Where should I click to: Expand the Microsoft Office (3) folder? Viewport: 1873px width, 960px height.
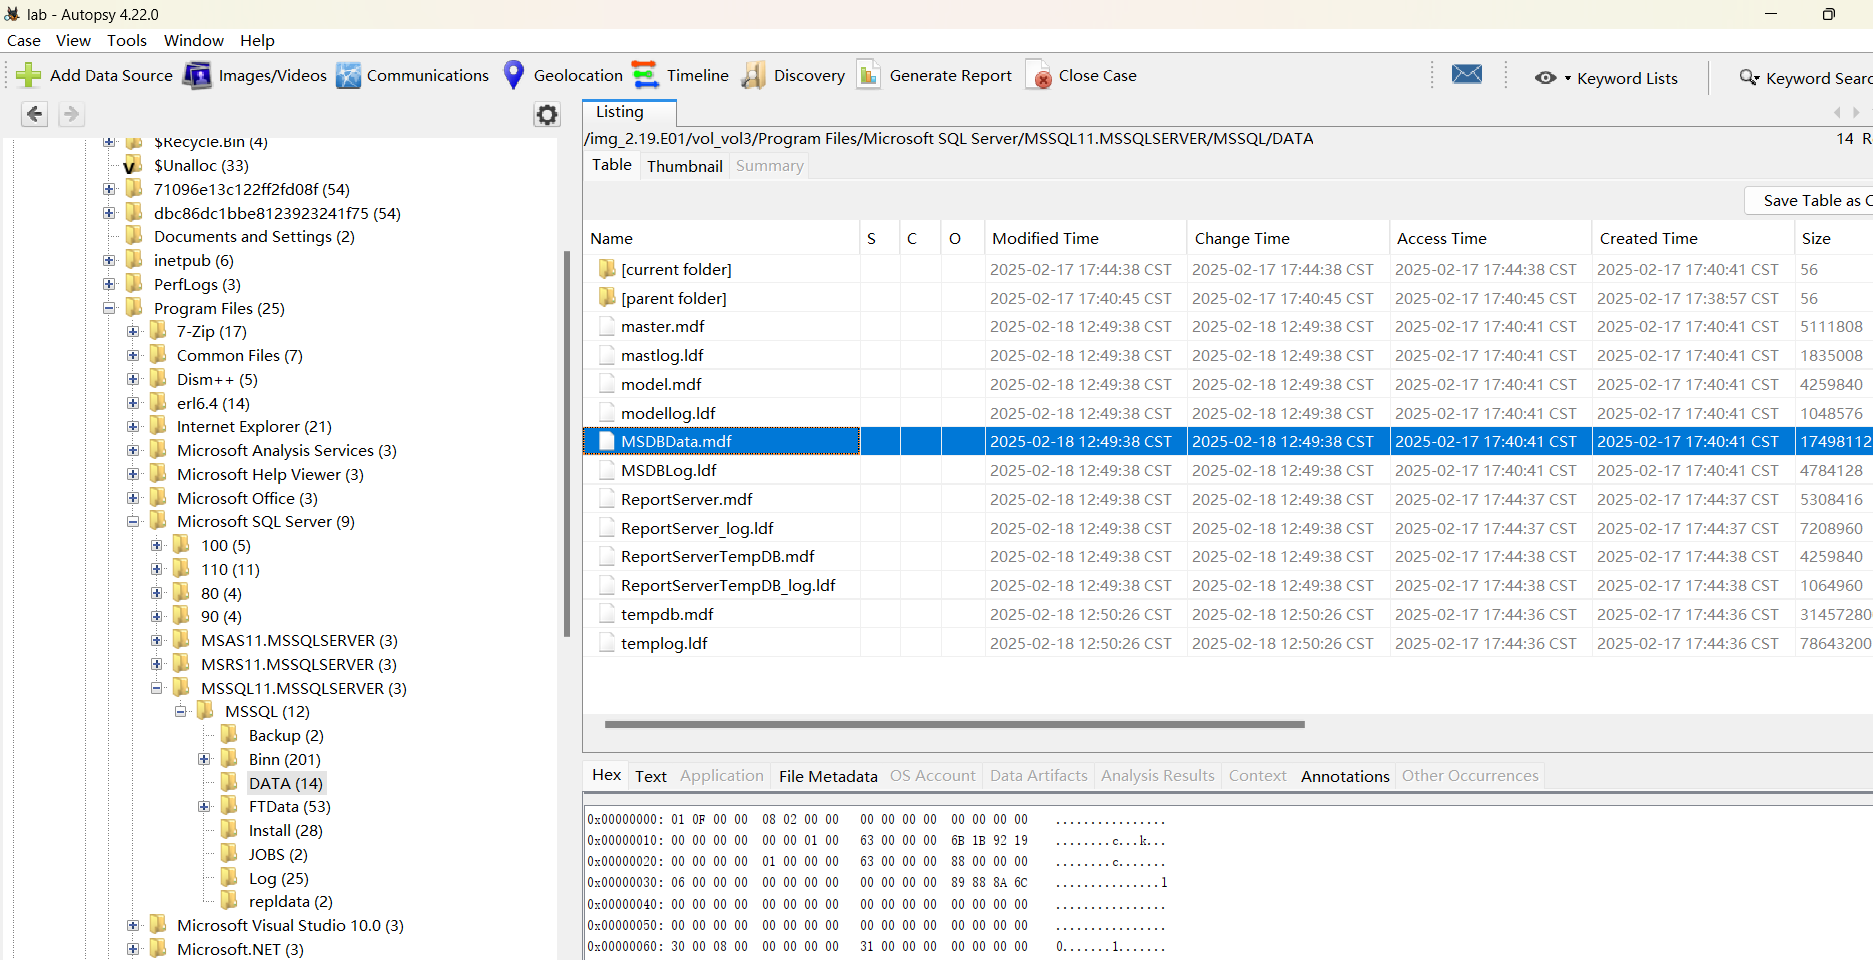coord(133,498)
